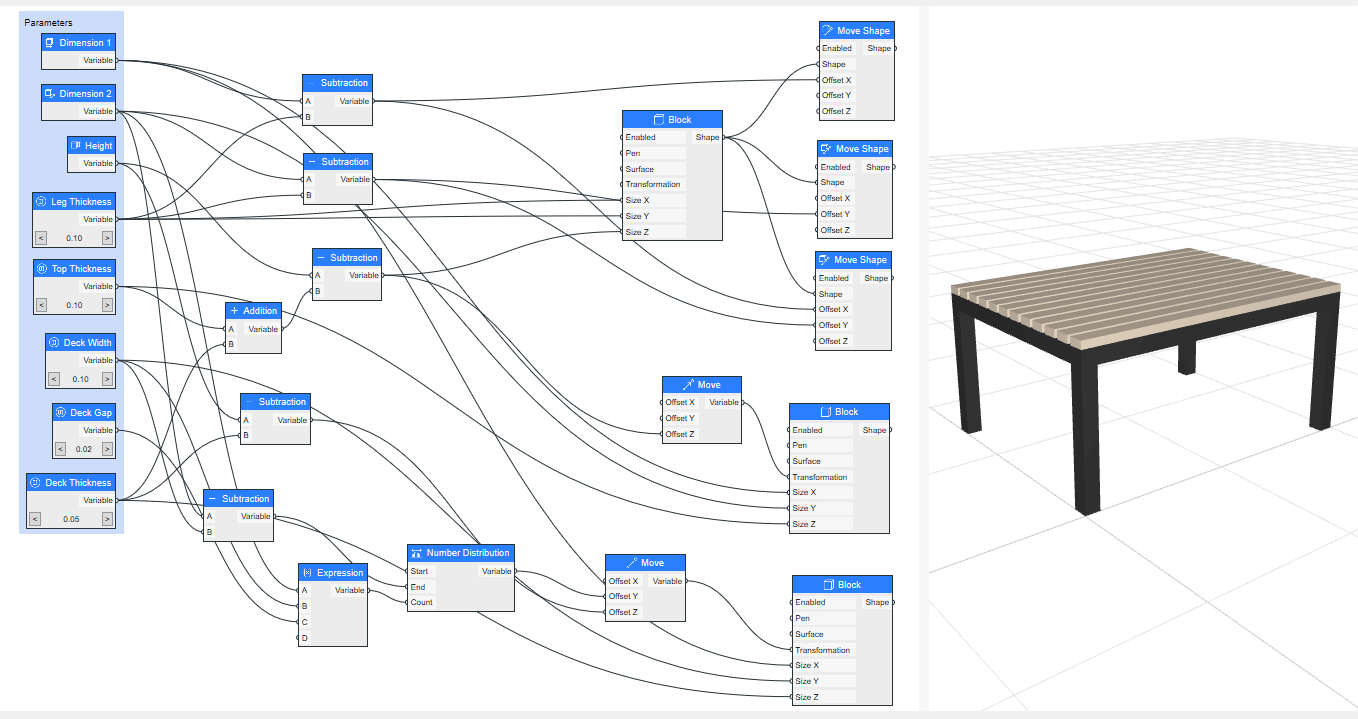Click the Deck Gap 0.02 value field
This screenshot has width=1358, height=719.
point(84,449)
